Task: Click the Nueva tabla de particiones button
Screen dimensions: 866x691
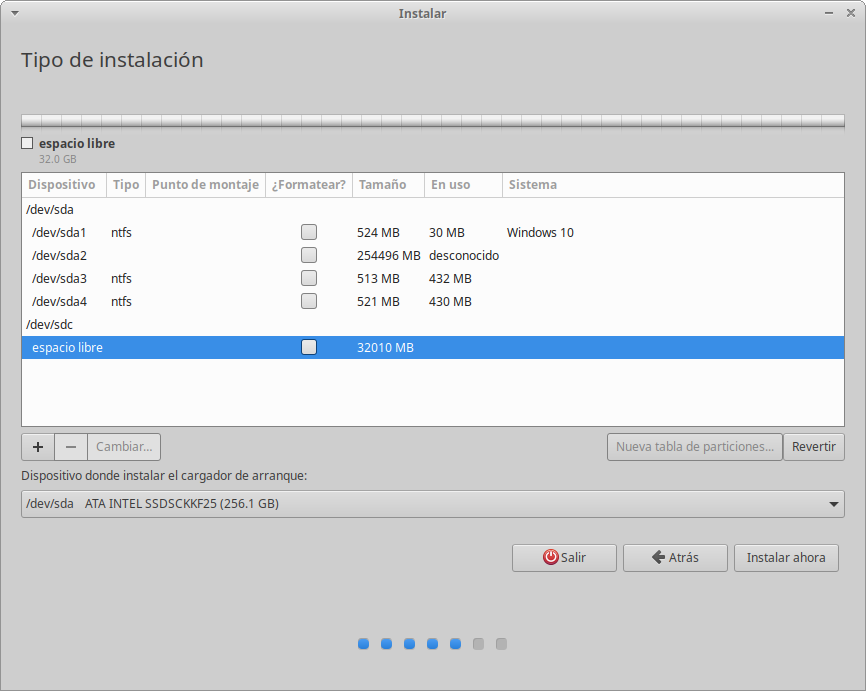Action: point(694,446)
